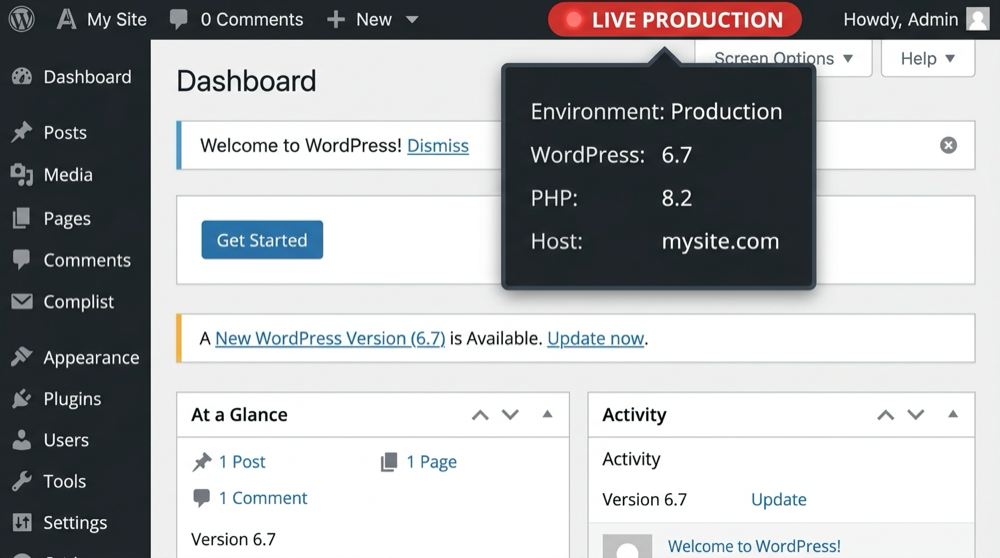Click the LIVE PRODUCTION environment badge
1000x558 pixels.
[675, 20]
